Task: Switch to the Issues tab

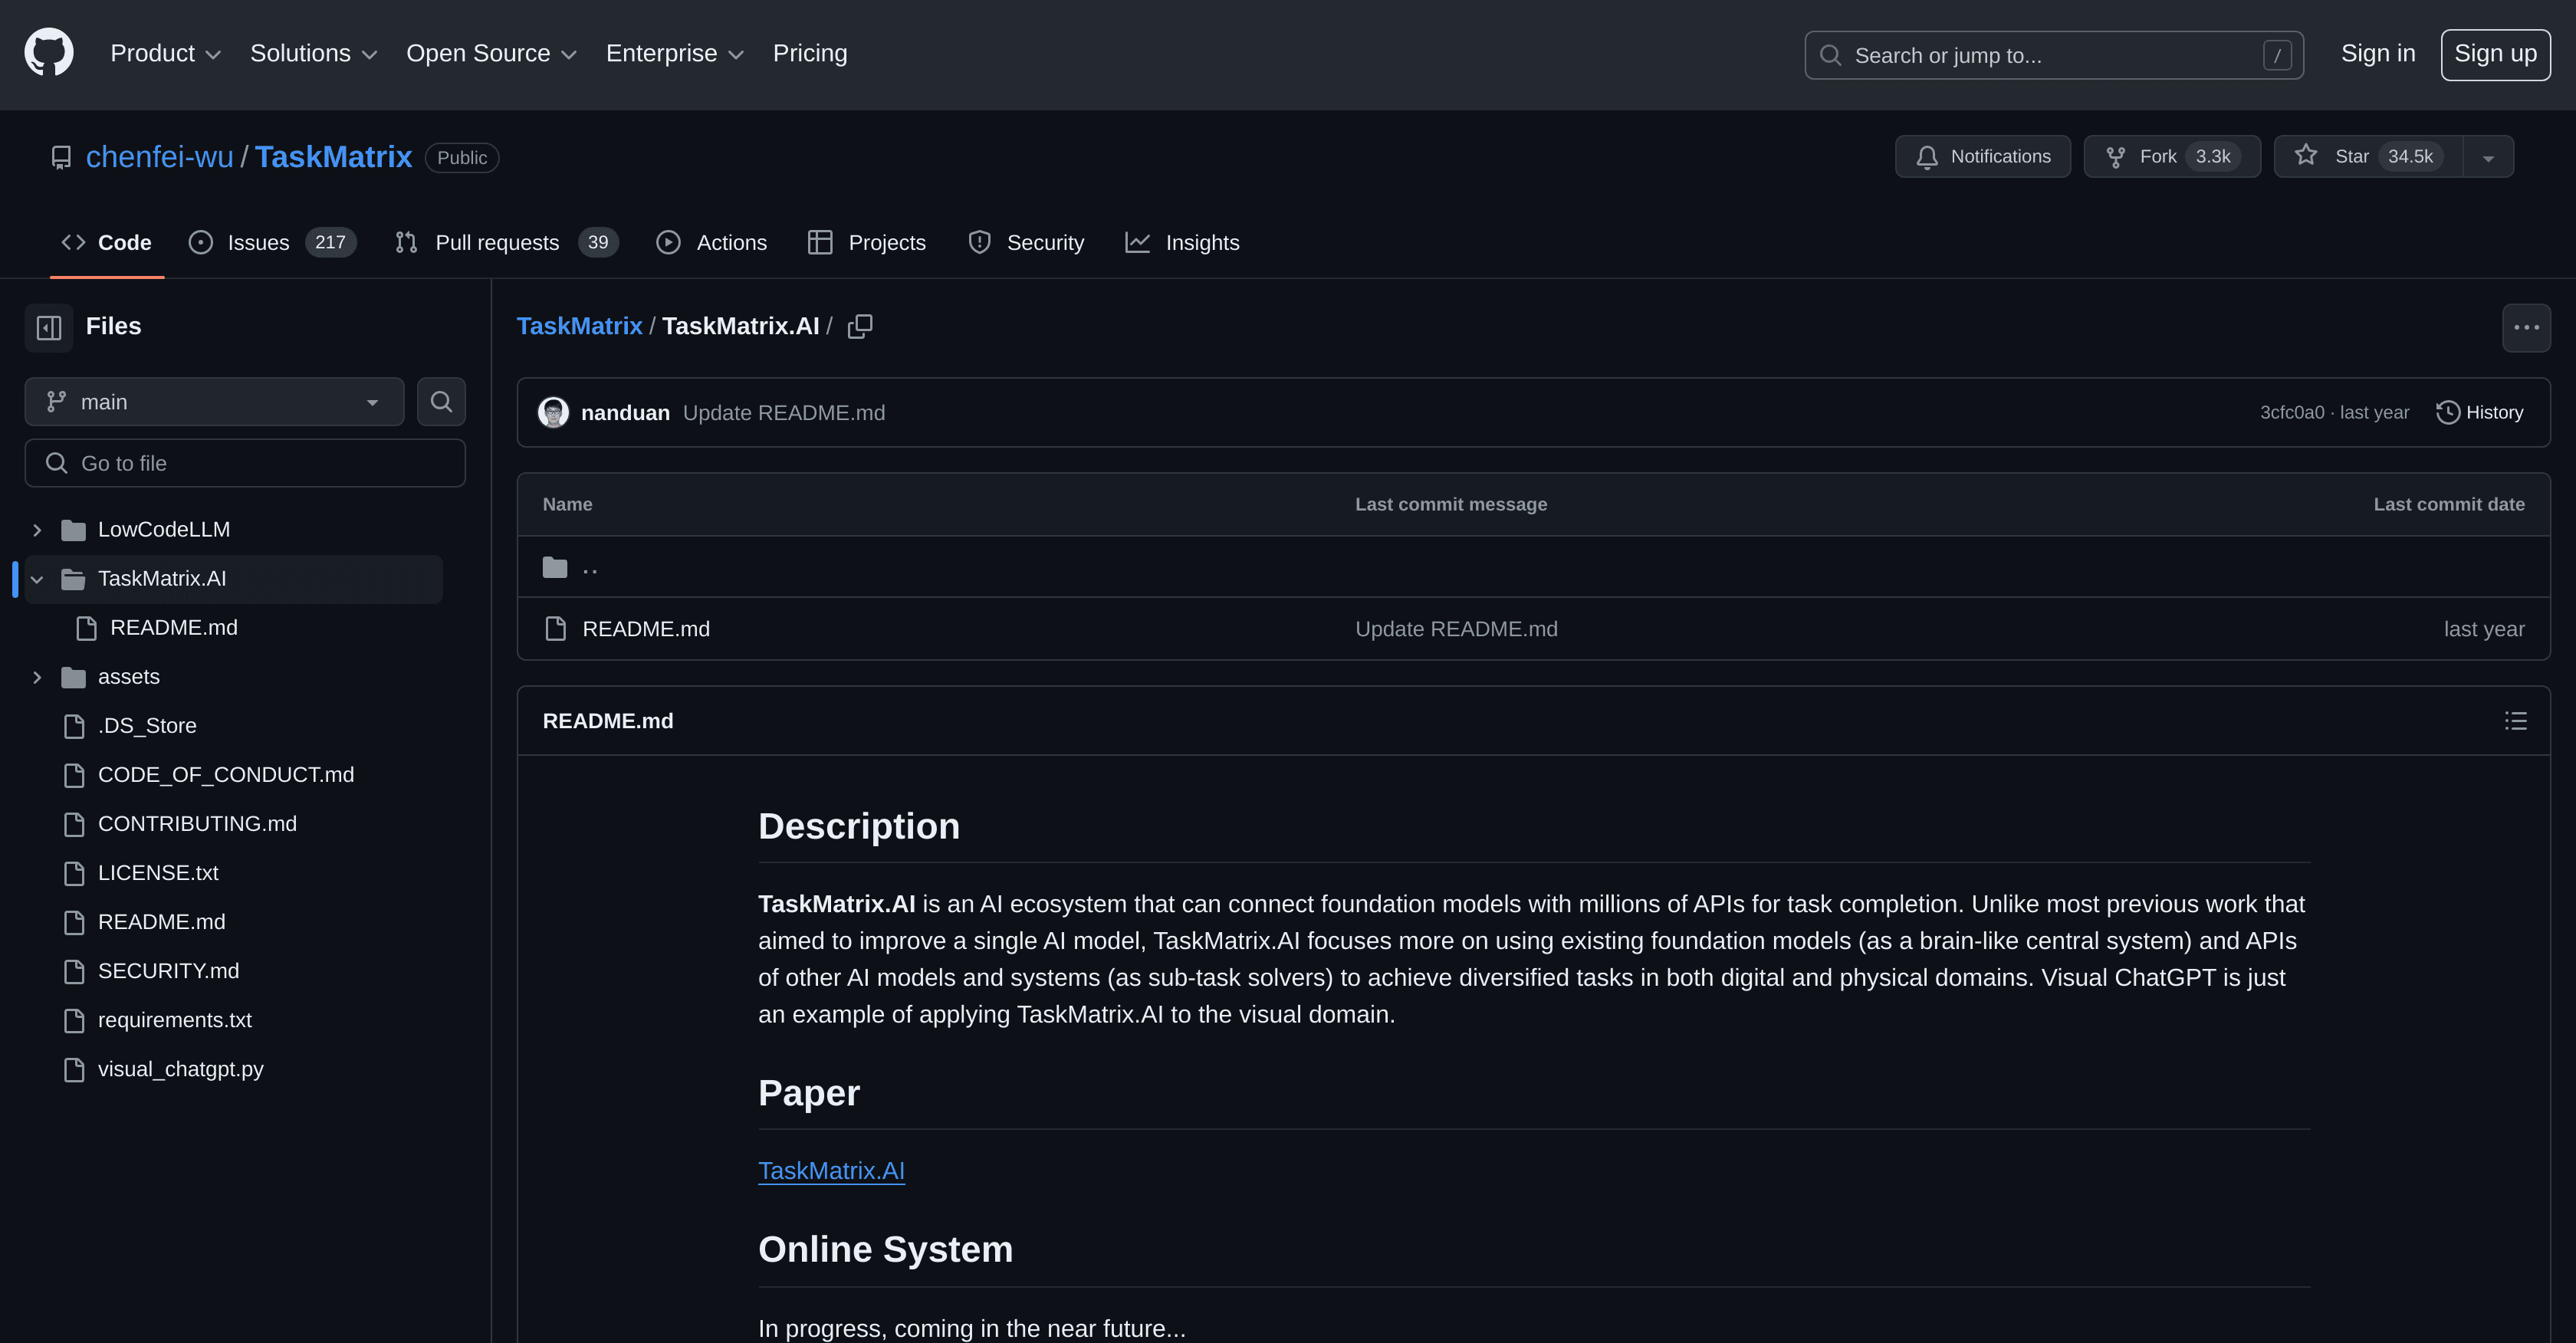Action: click(x=257, y=242)
